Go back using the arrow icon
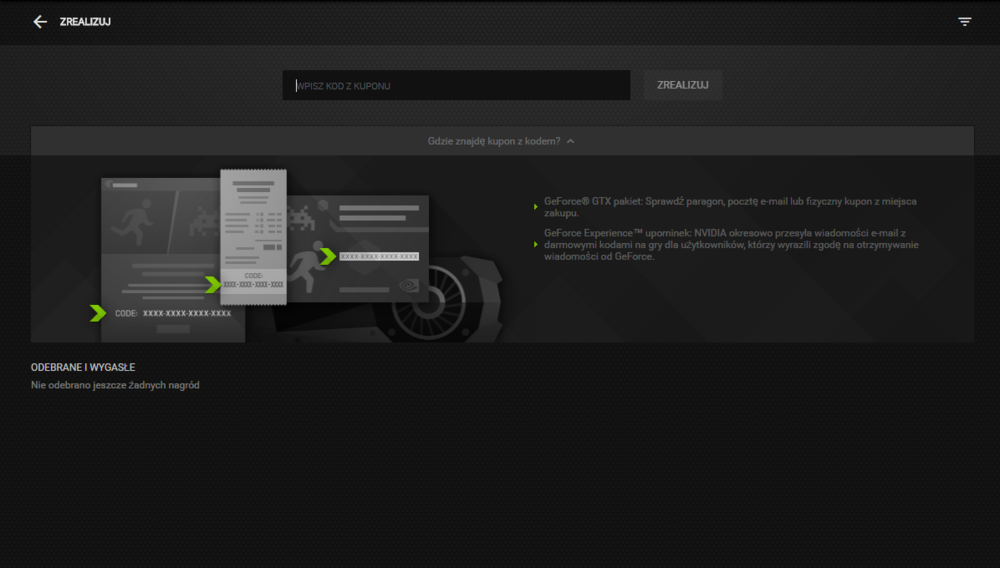The width and height of the screenshot is (1000, 568). [x=40, y=22]
